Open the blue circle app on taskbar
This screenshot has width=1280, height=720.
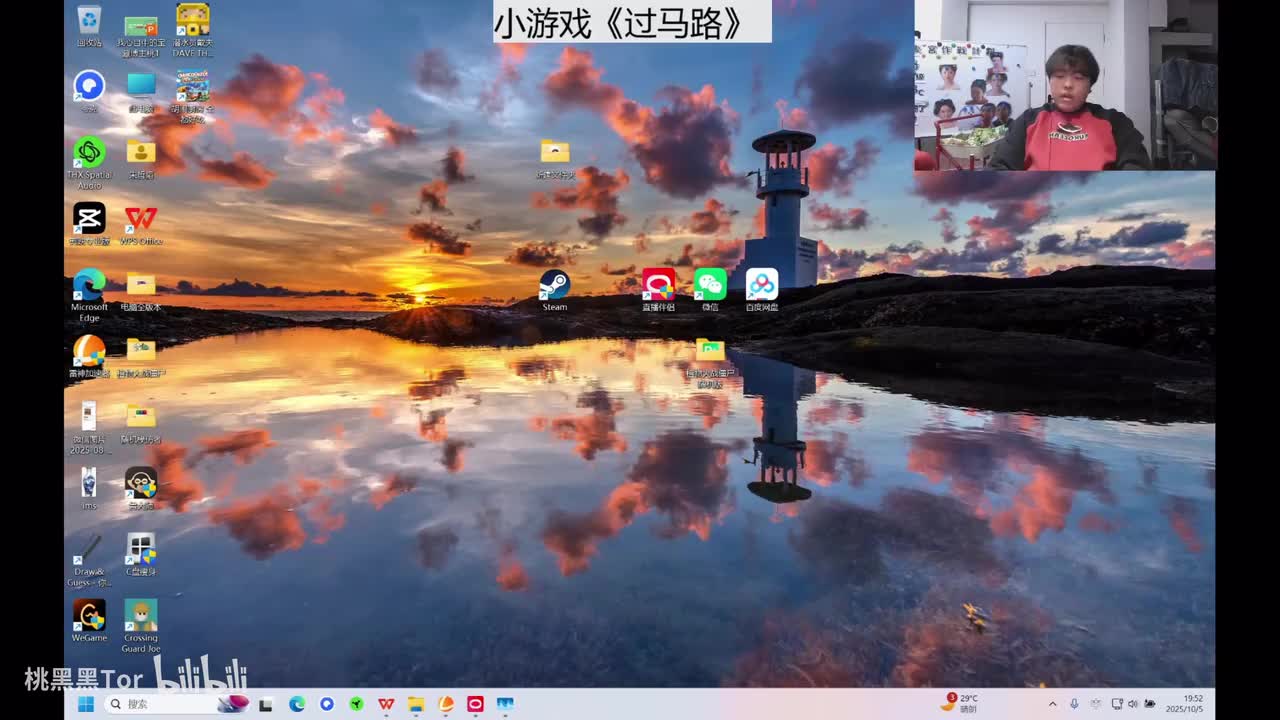(327, 704)
